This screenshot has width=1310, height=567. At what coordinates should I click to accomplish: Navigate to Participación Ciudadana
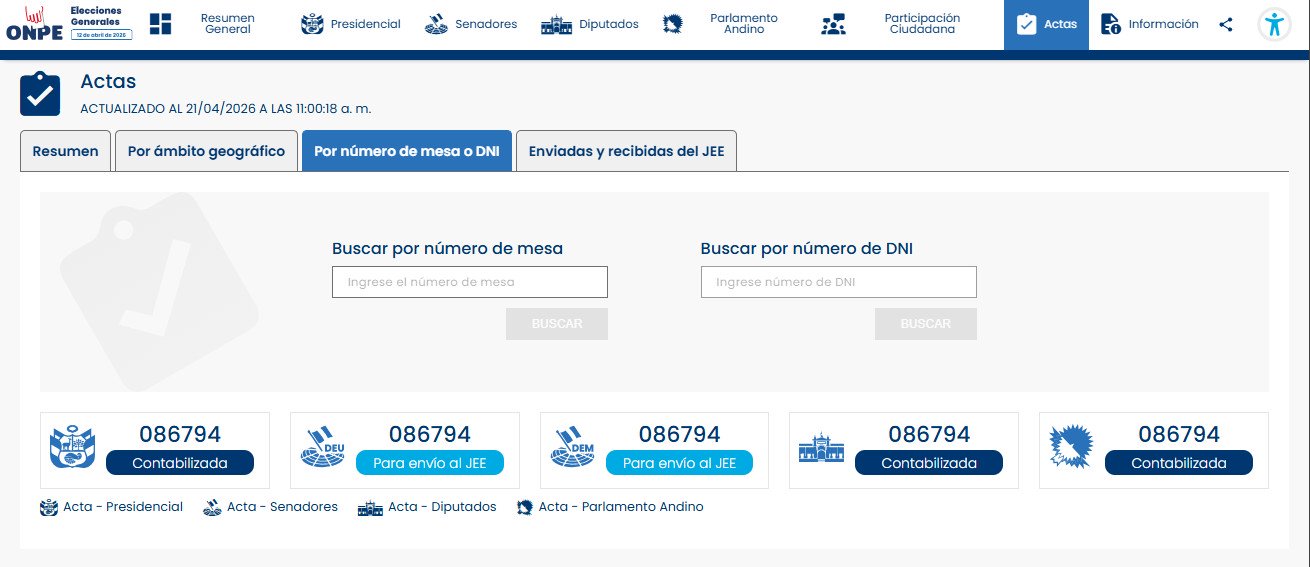point(890,25)
